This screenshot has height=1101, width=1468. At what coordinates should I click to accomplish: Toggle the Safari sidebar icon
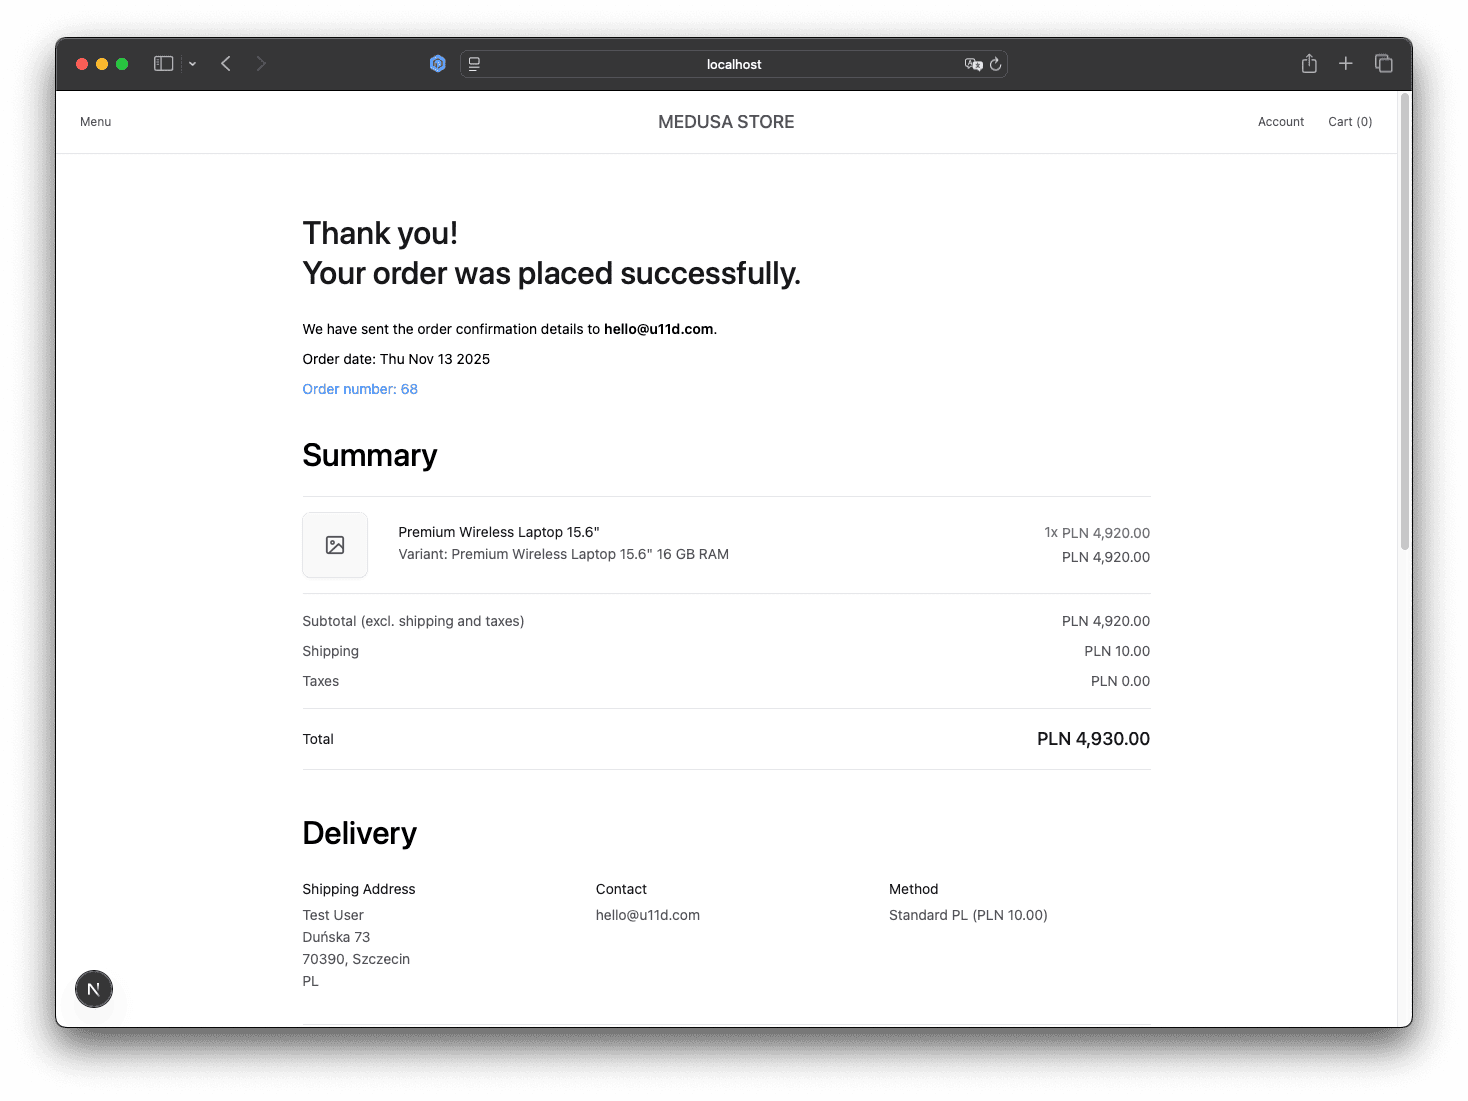point(164,64)
